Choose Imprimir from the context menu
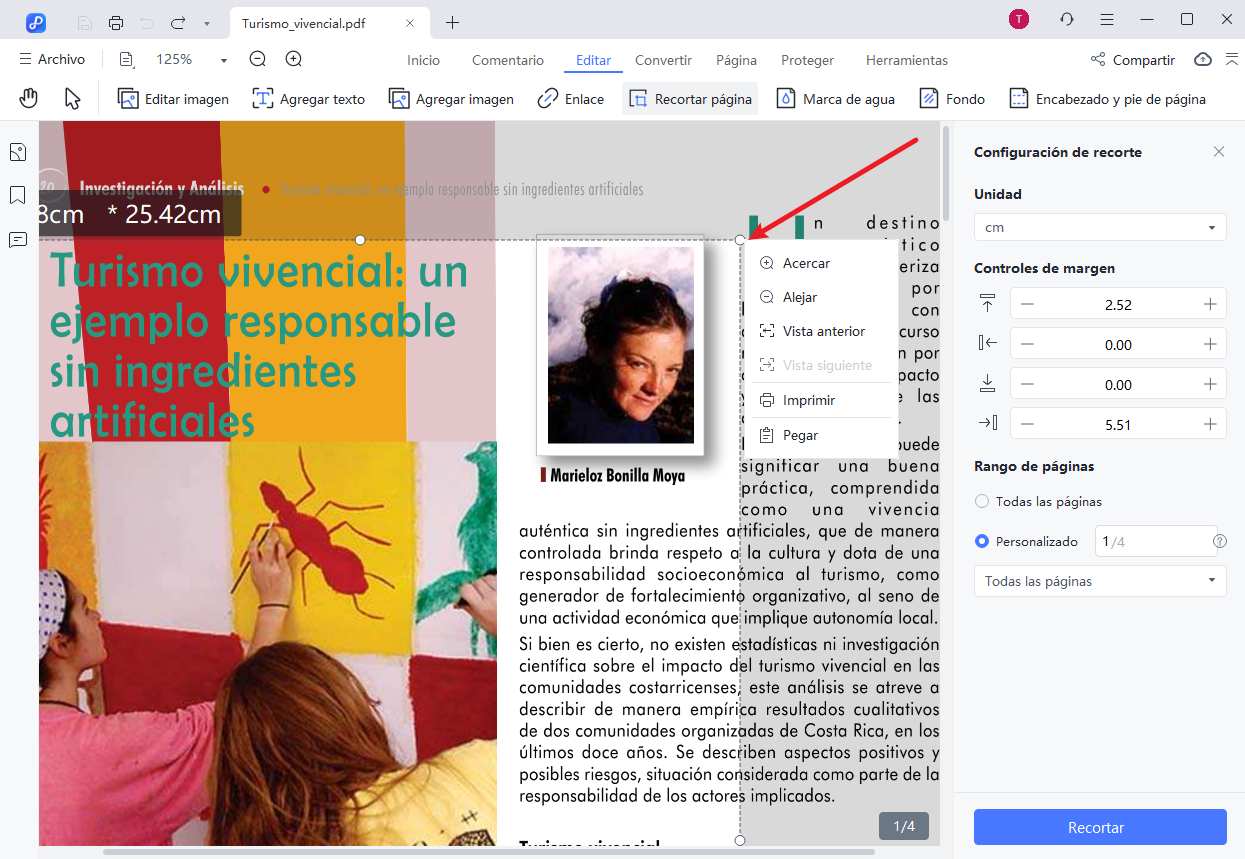The height and width of the screenshot is (859, 1245). 808,400
